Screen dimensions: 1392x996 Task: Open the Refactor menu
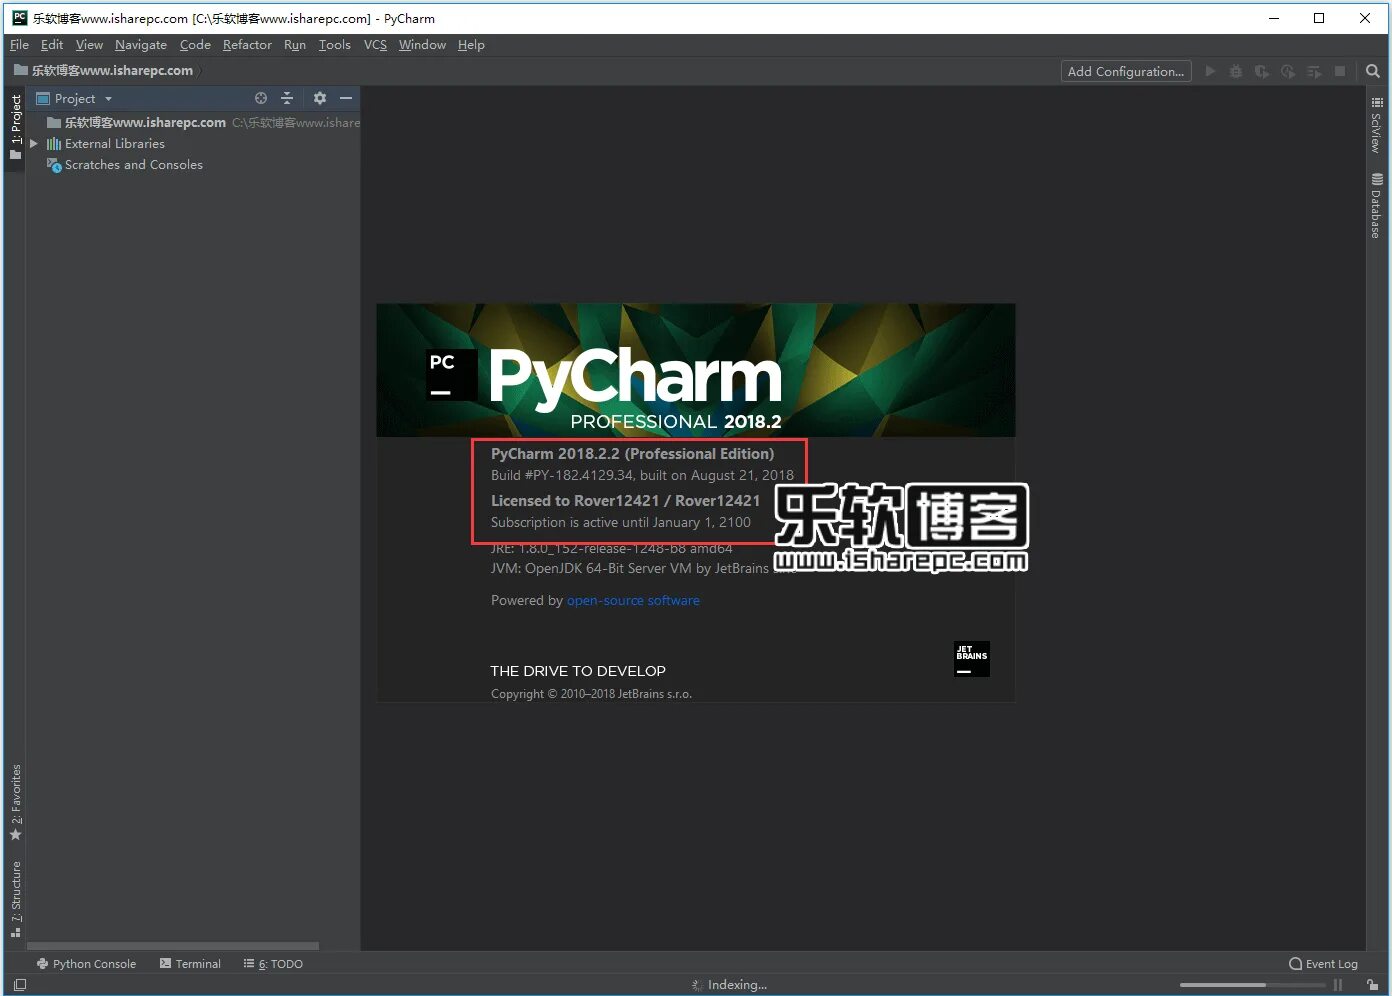pyautogui.click(x=247, y=45)
